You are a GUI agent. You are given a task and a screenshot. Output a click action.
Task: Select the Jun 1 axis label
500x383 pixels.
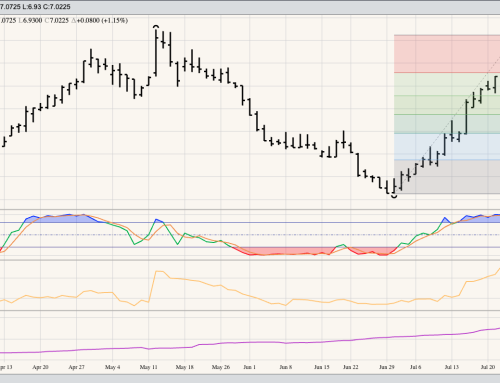click(249, 367)
